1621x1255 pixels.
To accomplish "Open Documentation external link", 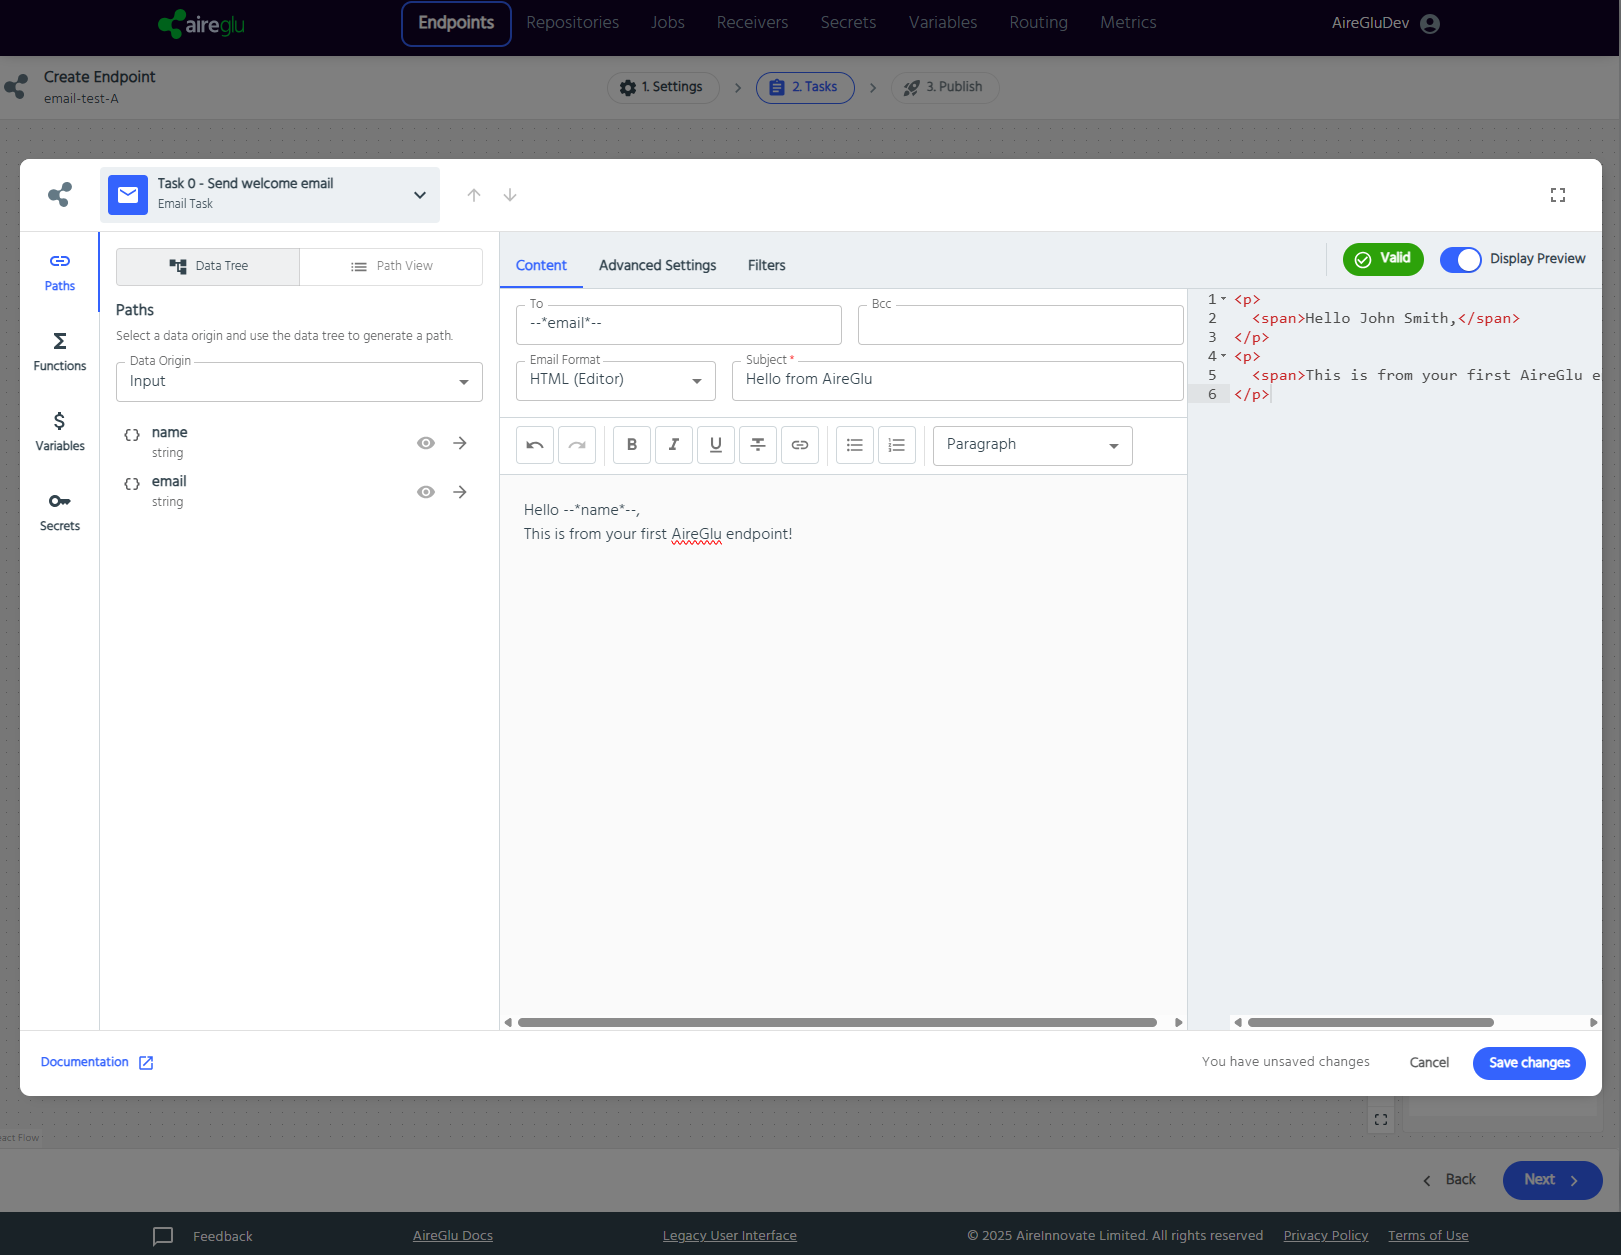I will click(97, 1062).
